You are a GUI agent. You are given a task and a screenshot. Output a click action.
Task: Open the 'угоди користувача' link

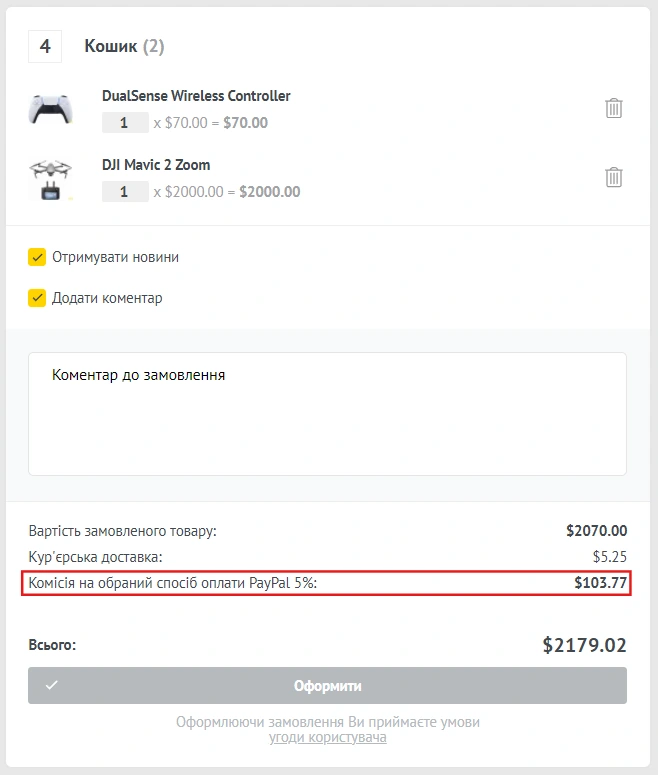click(x=327, y=738)
